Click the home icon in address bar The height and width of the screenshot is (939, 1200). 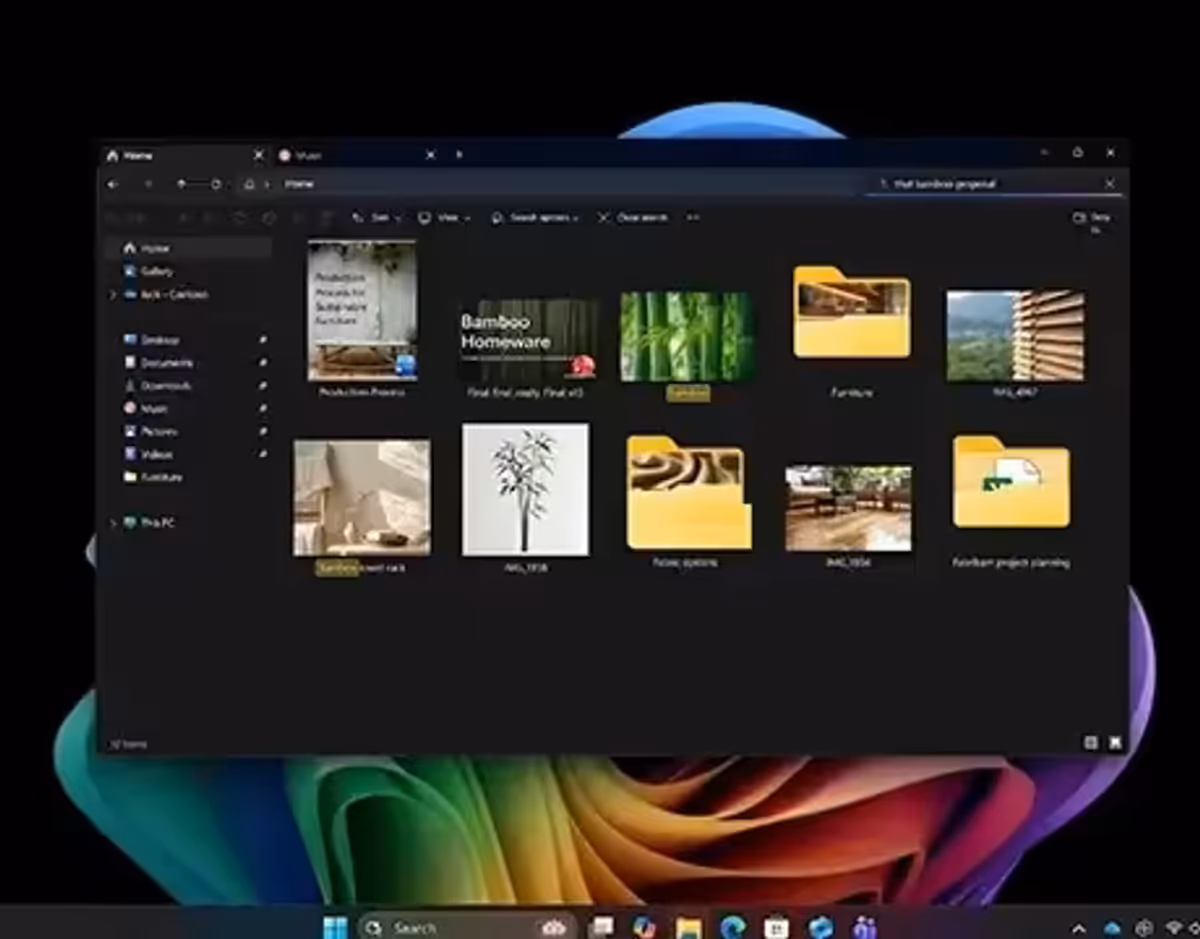coord(250,184)
